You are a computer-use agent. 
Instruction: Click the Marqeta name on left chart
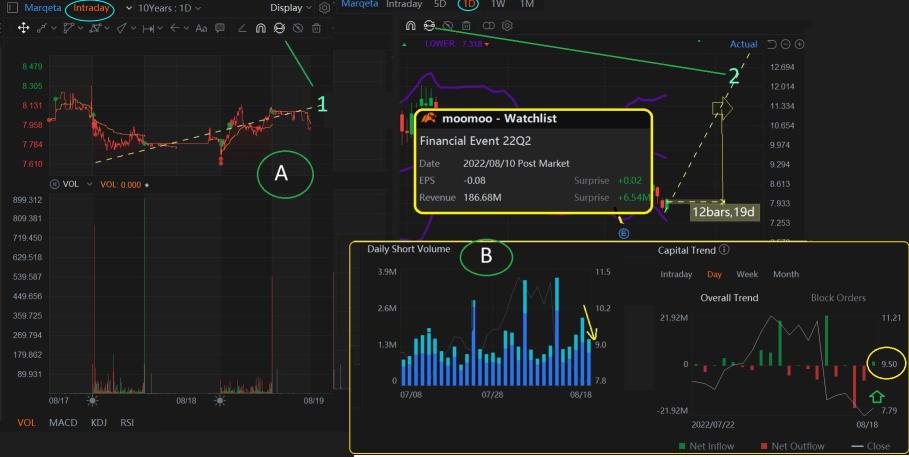click(43, 8)
